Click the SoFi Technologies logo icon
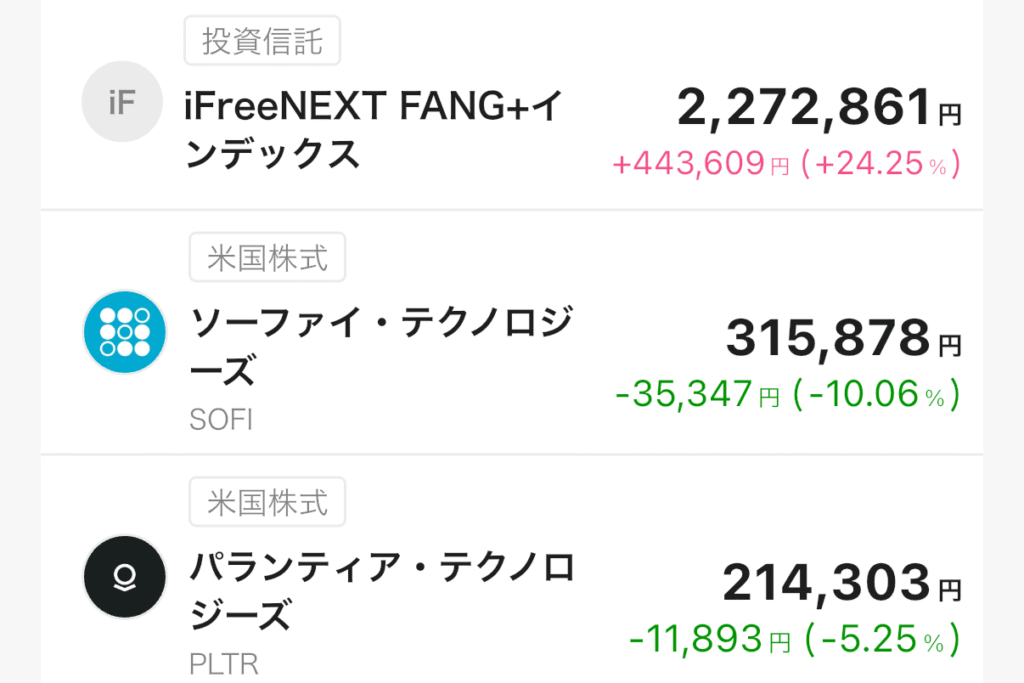 click(123, 332)
